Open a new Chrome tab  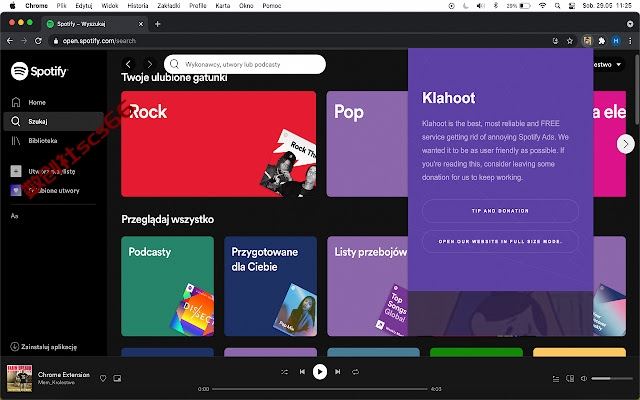click(x=158, y=24)
